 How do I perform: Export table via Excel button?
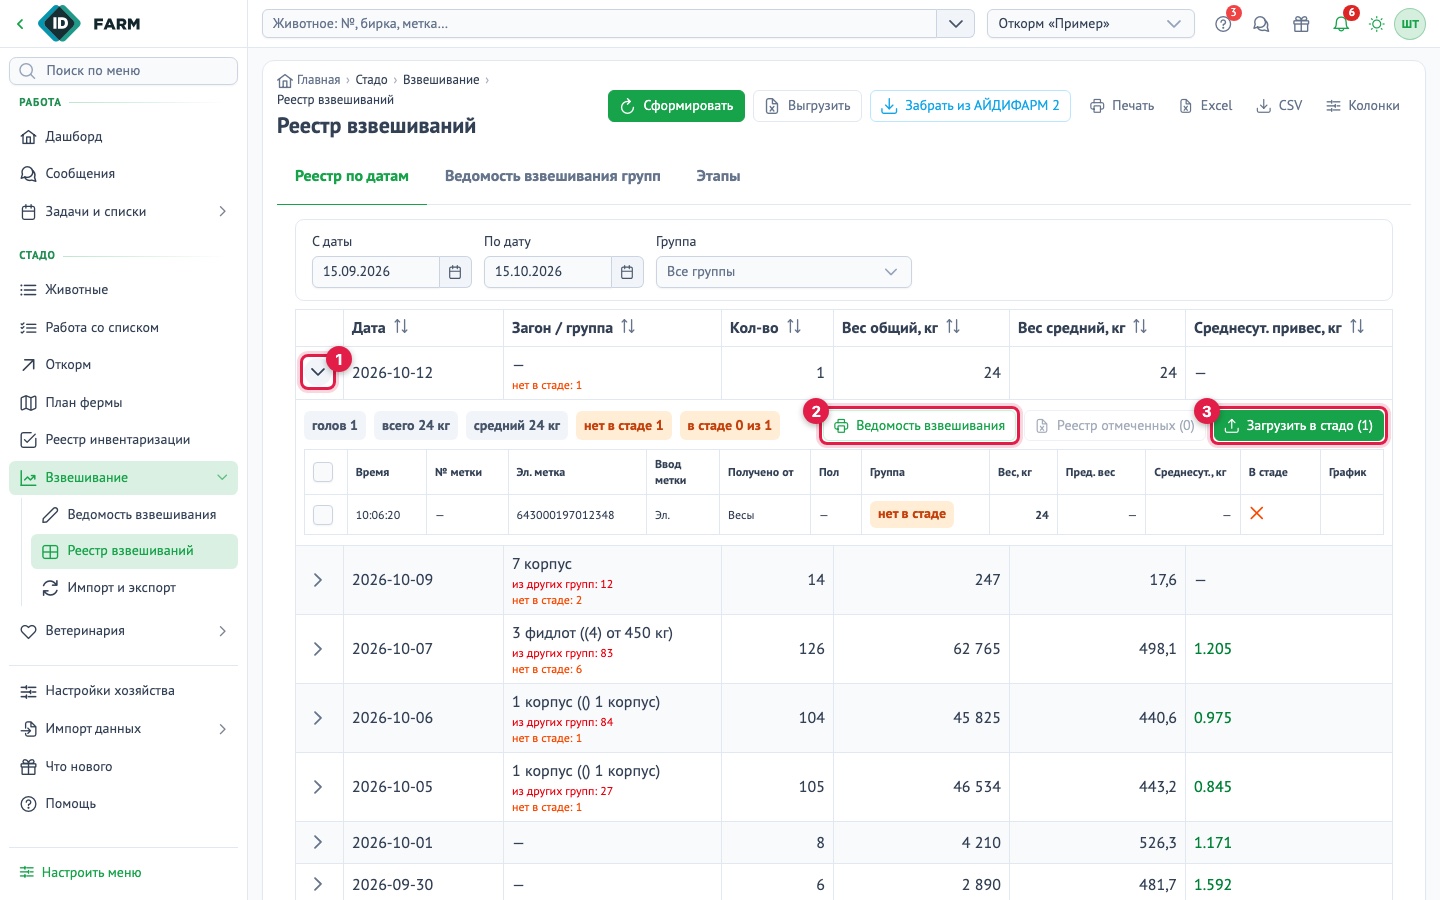1205,106
